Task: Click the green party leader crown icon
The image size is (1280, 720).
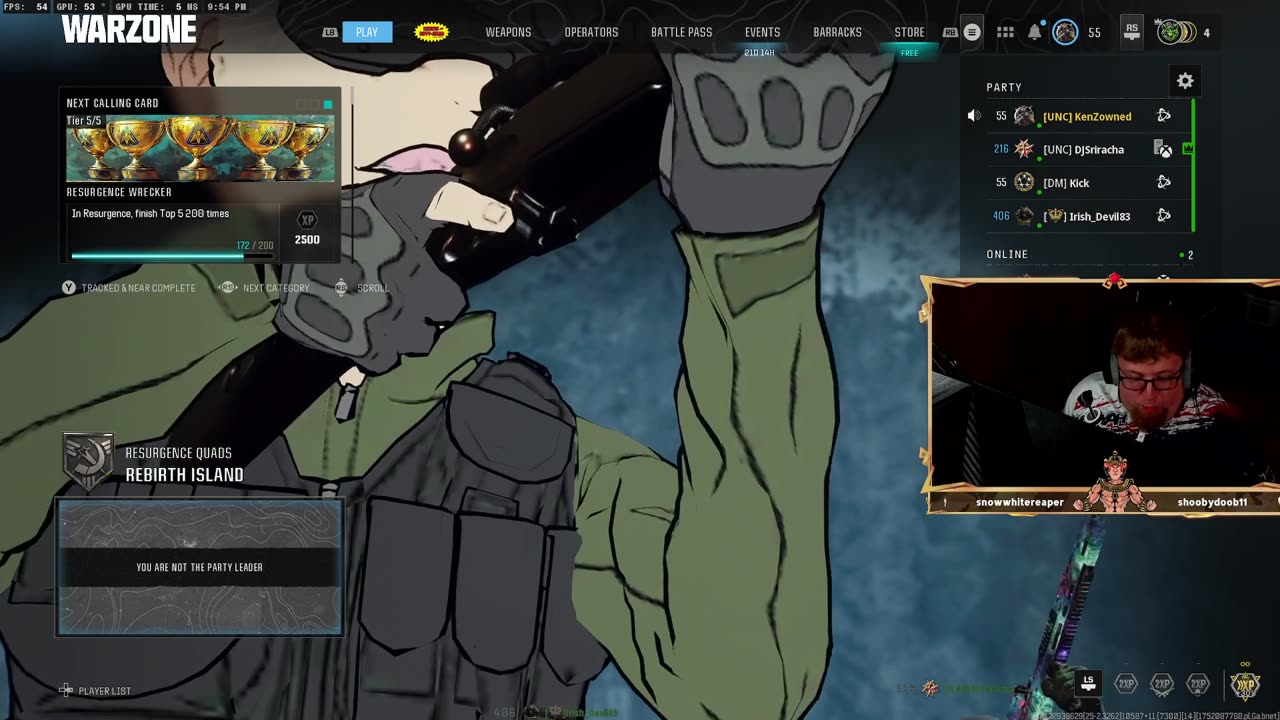Action: pos(1188,149)
